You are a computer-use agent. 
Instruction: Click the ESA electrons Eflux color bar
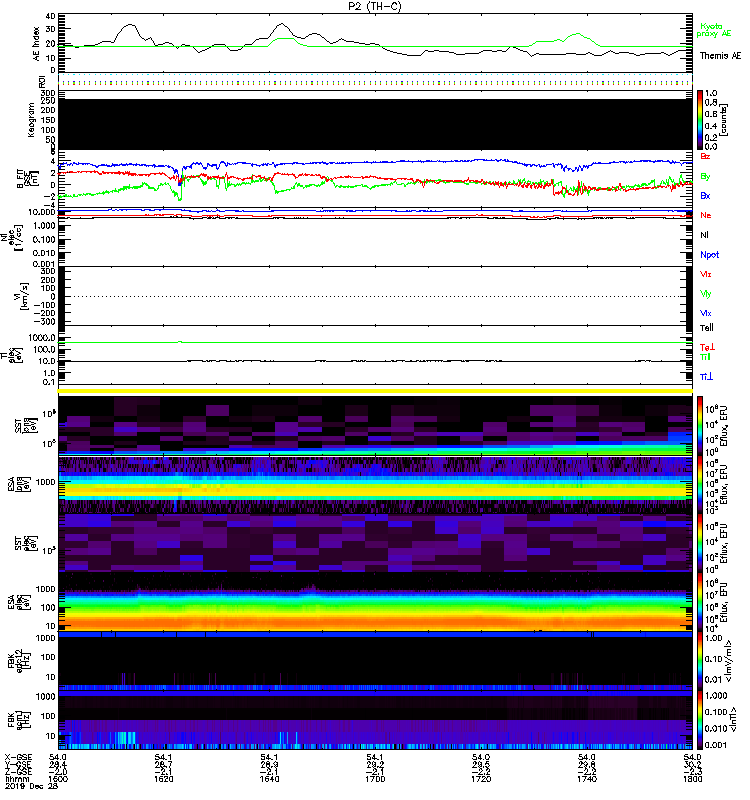700,602
